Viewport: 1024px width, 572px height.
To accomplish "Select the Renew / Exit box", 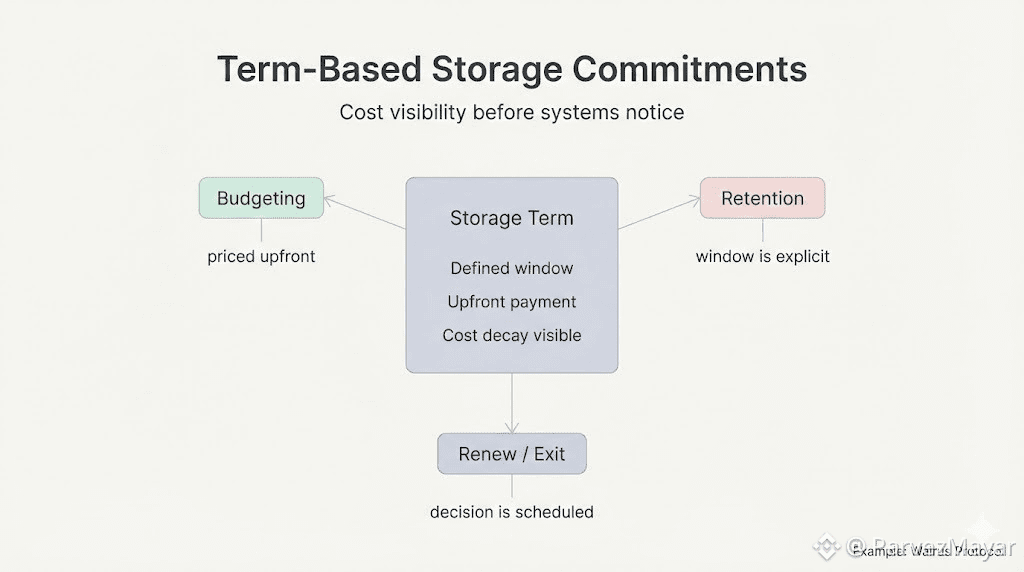I will tap(512, 454).
